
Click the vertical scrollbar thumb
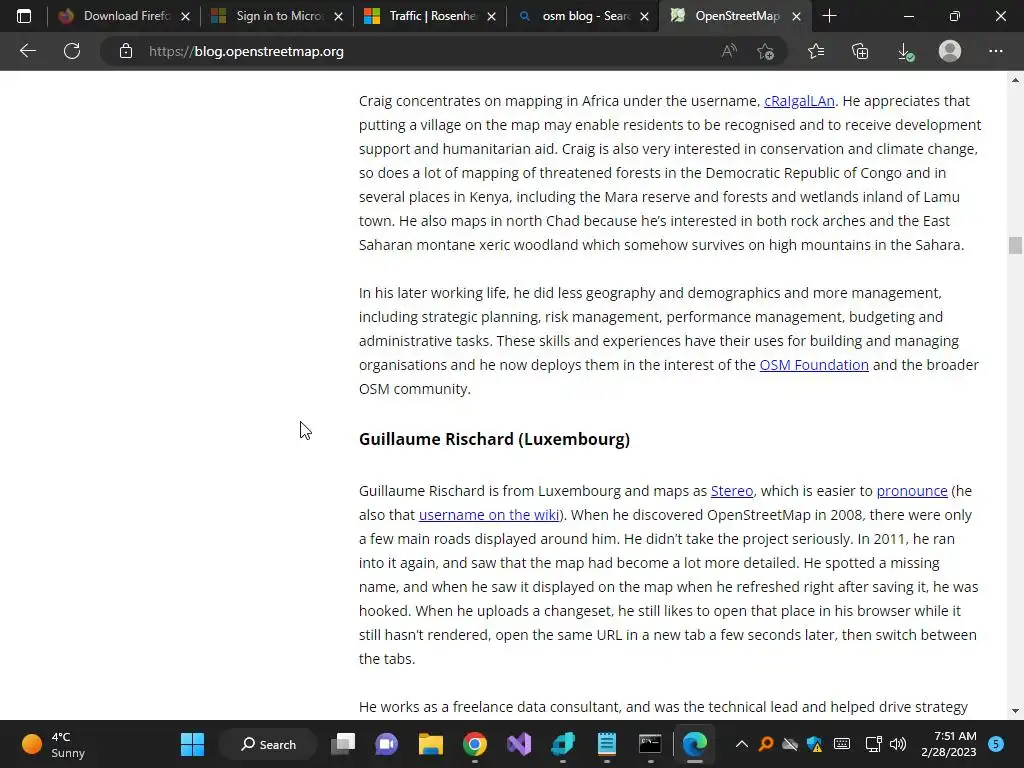tap(1015, 246)
